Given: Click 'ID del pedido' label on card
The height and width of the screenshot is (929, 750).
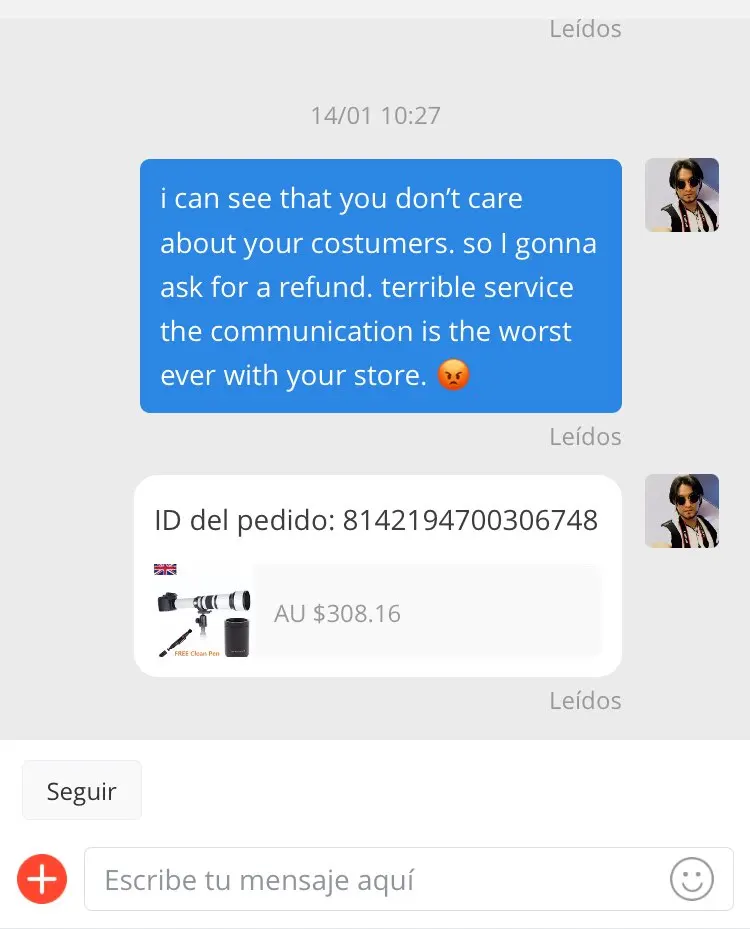Looking at the screenshot, I should (x=244, y=521).
